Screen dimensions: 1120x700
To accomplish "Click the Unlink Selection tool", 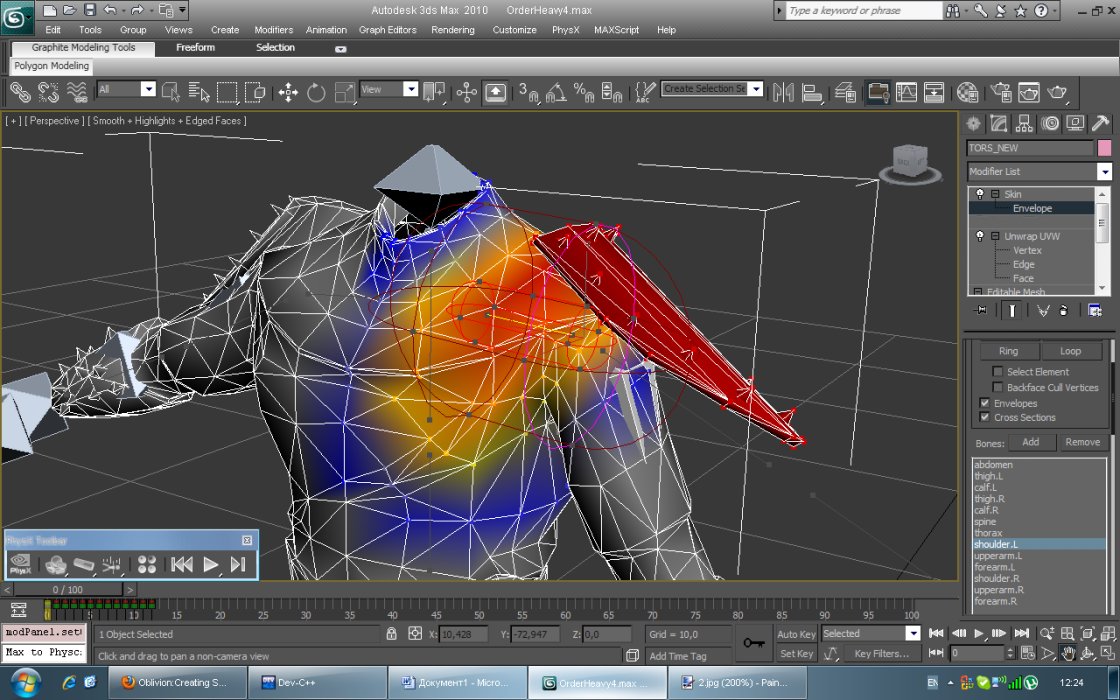I will [x=48, y=92].
